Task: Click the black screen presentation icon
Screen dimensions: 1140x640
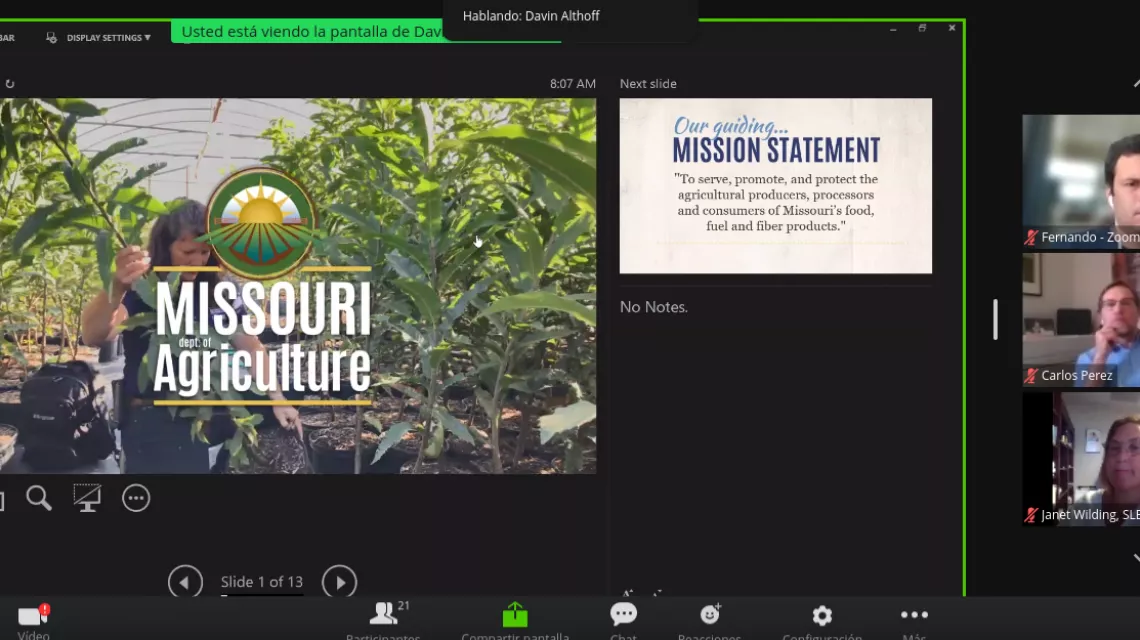Action: click(x=87, y=497)
